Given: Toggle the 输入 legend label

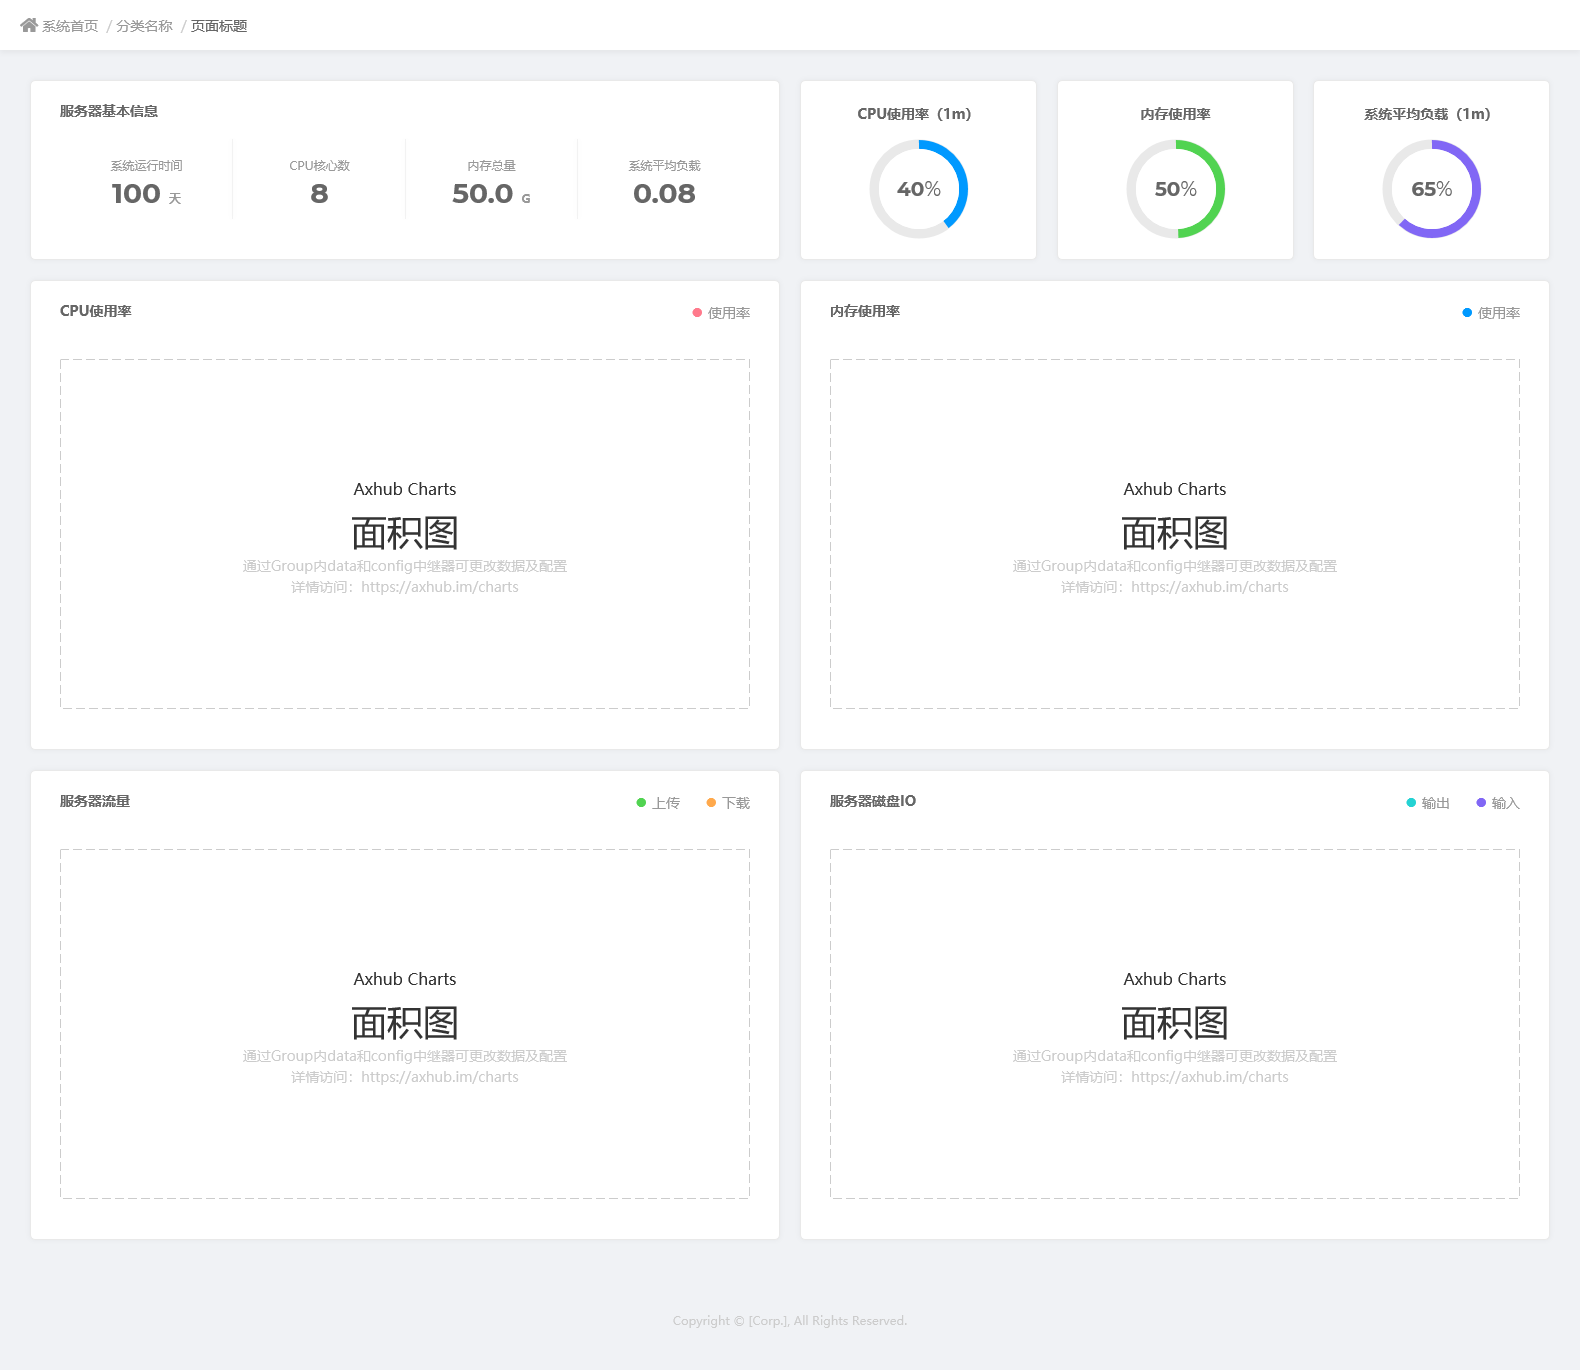Looking at the screenshot, I should pos(1506,803).
